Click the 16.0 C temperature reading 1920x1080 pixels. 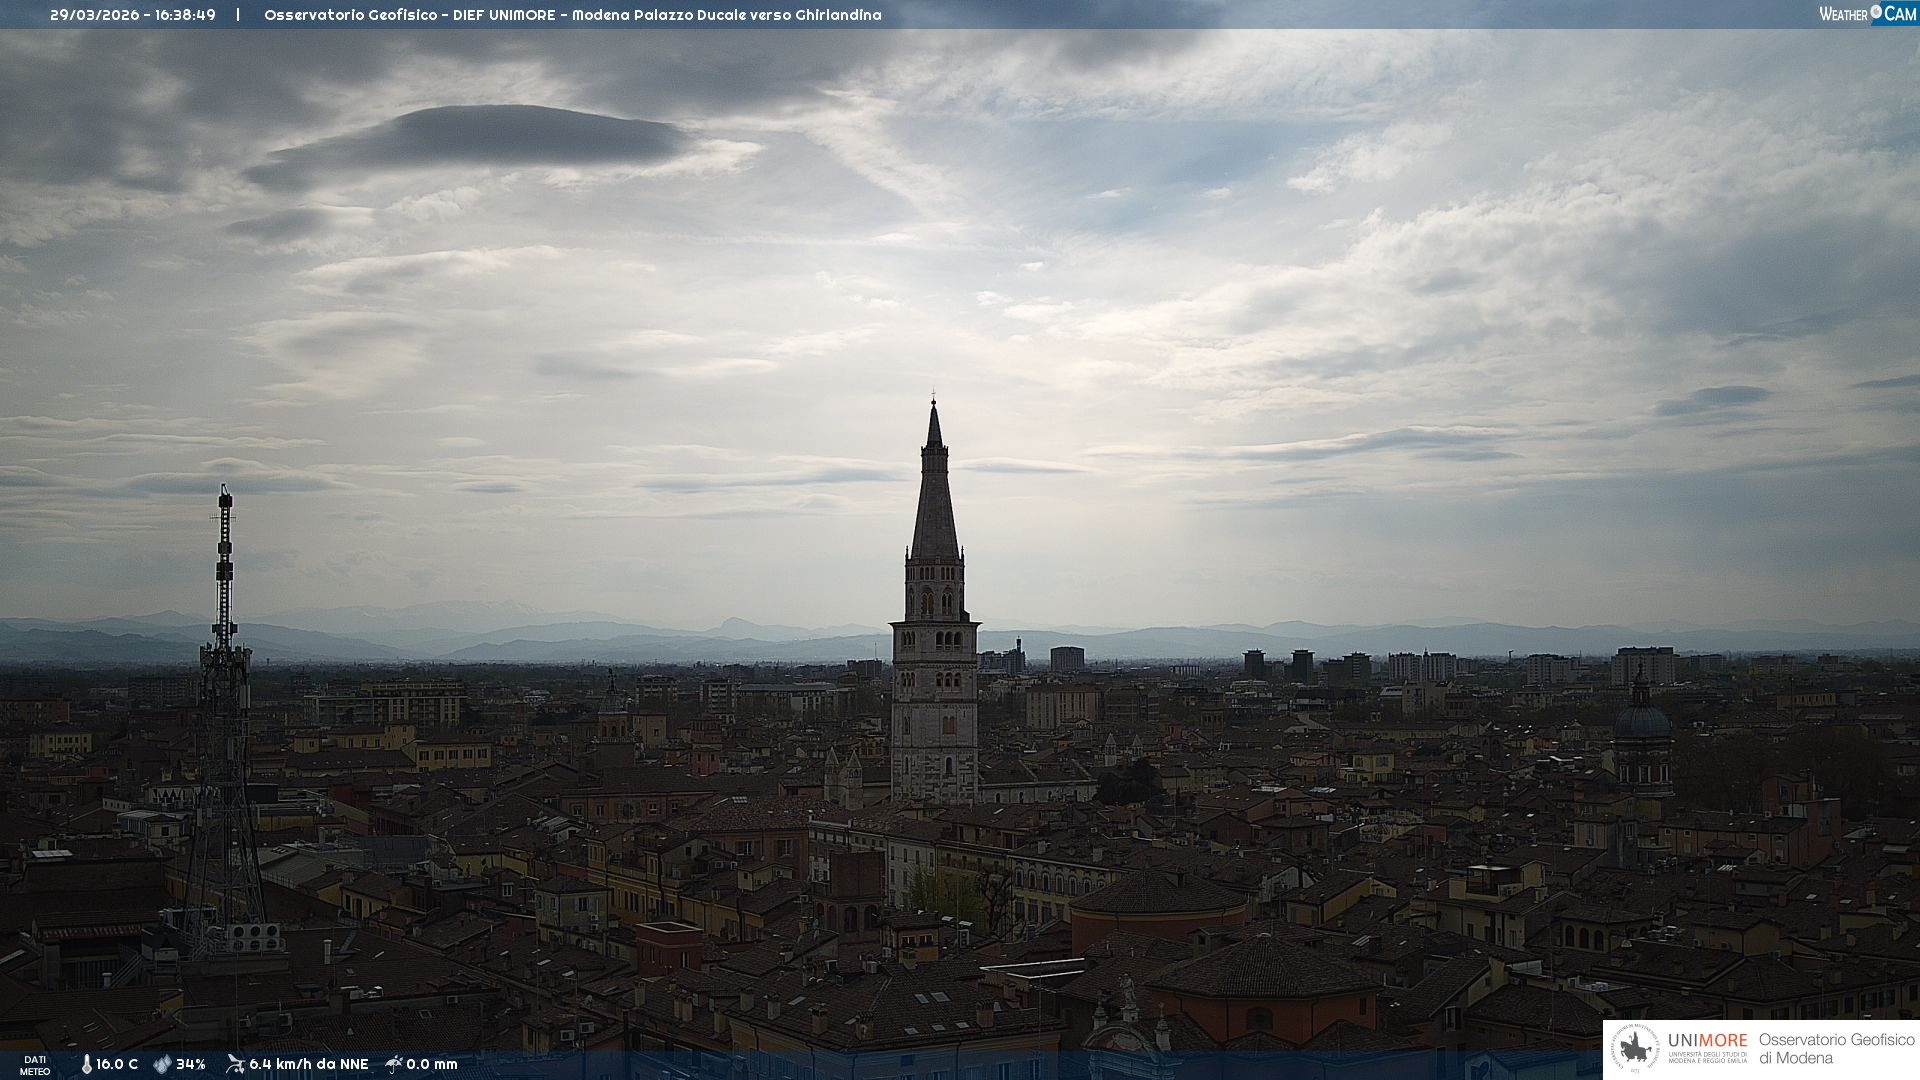pyautogui.click(x=117, y=1064)
